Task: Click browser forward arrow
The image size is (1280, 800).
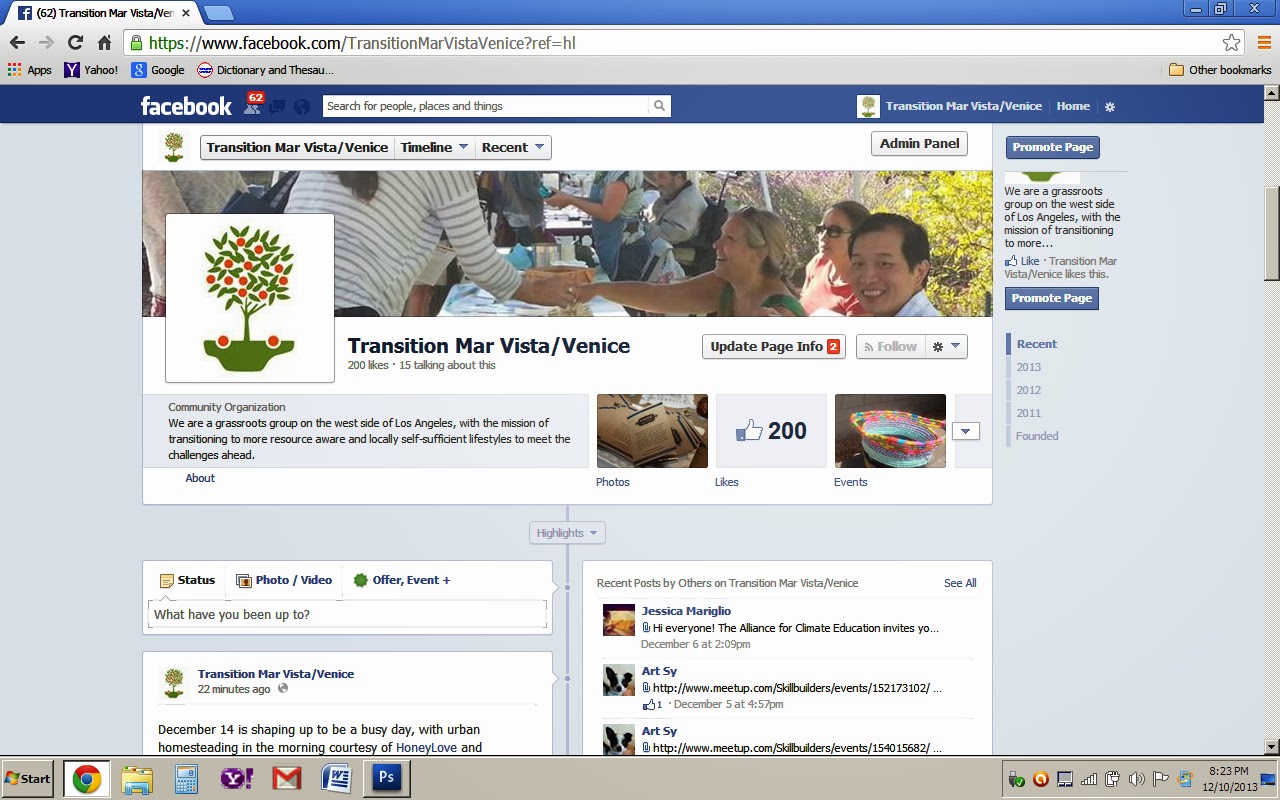Action: pyautogui.click(x=46, y=43)
